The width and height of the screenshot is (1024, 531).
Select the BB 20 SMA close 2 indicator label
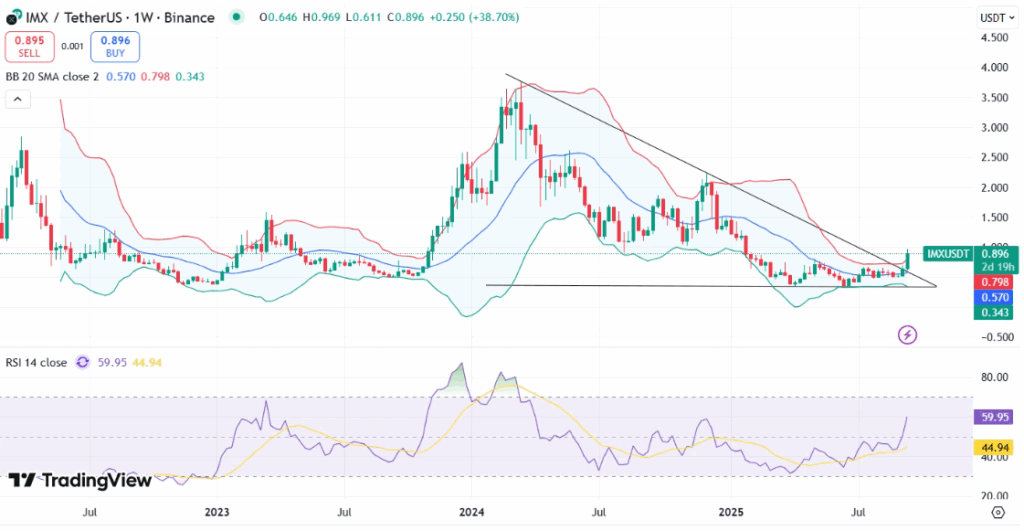pyautogui.click(x=52, y=76)
